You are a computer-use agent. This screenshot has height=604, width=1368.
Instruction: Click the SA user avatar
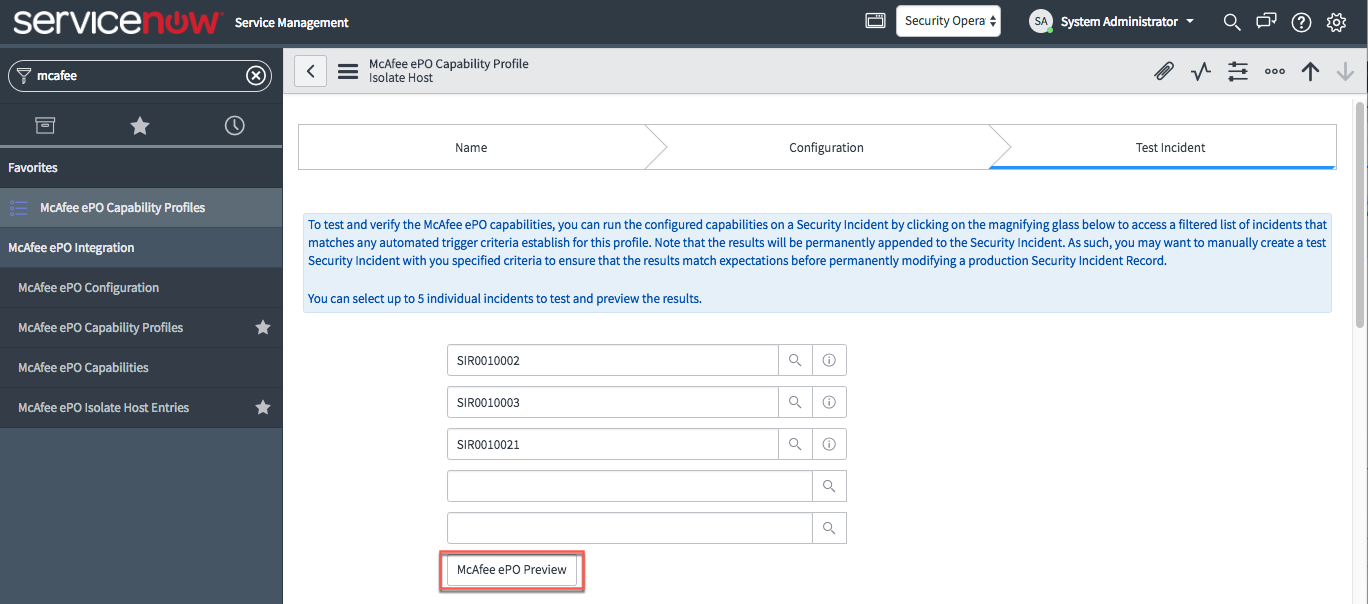[x=1041, y=21]
